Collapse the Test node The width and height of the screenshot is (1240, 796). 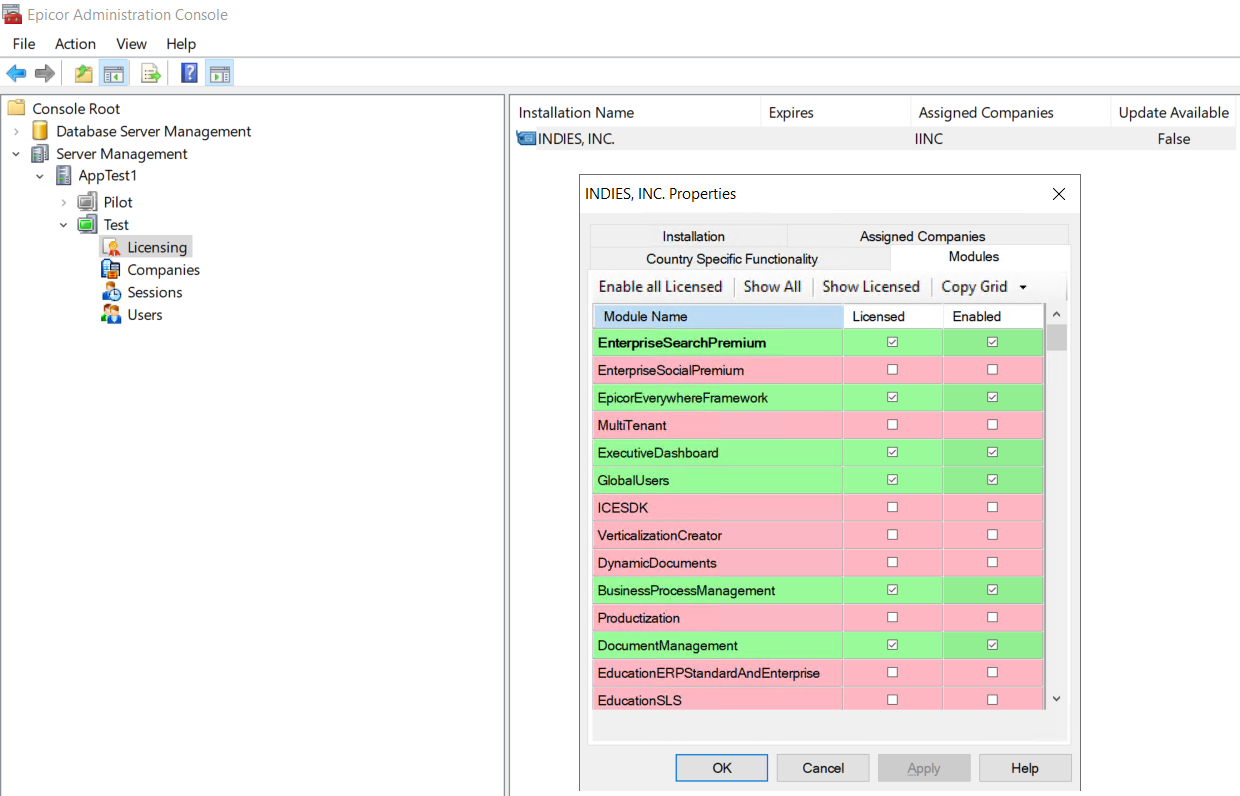click(64, 225)
